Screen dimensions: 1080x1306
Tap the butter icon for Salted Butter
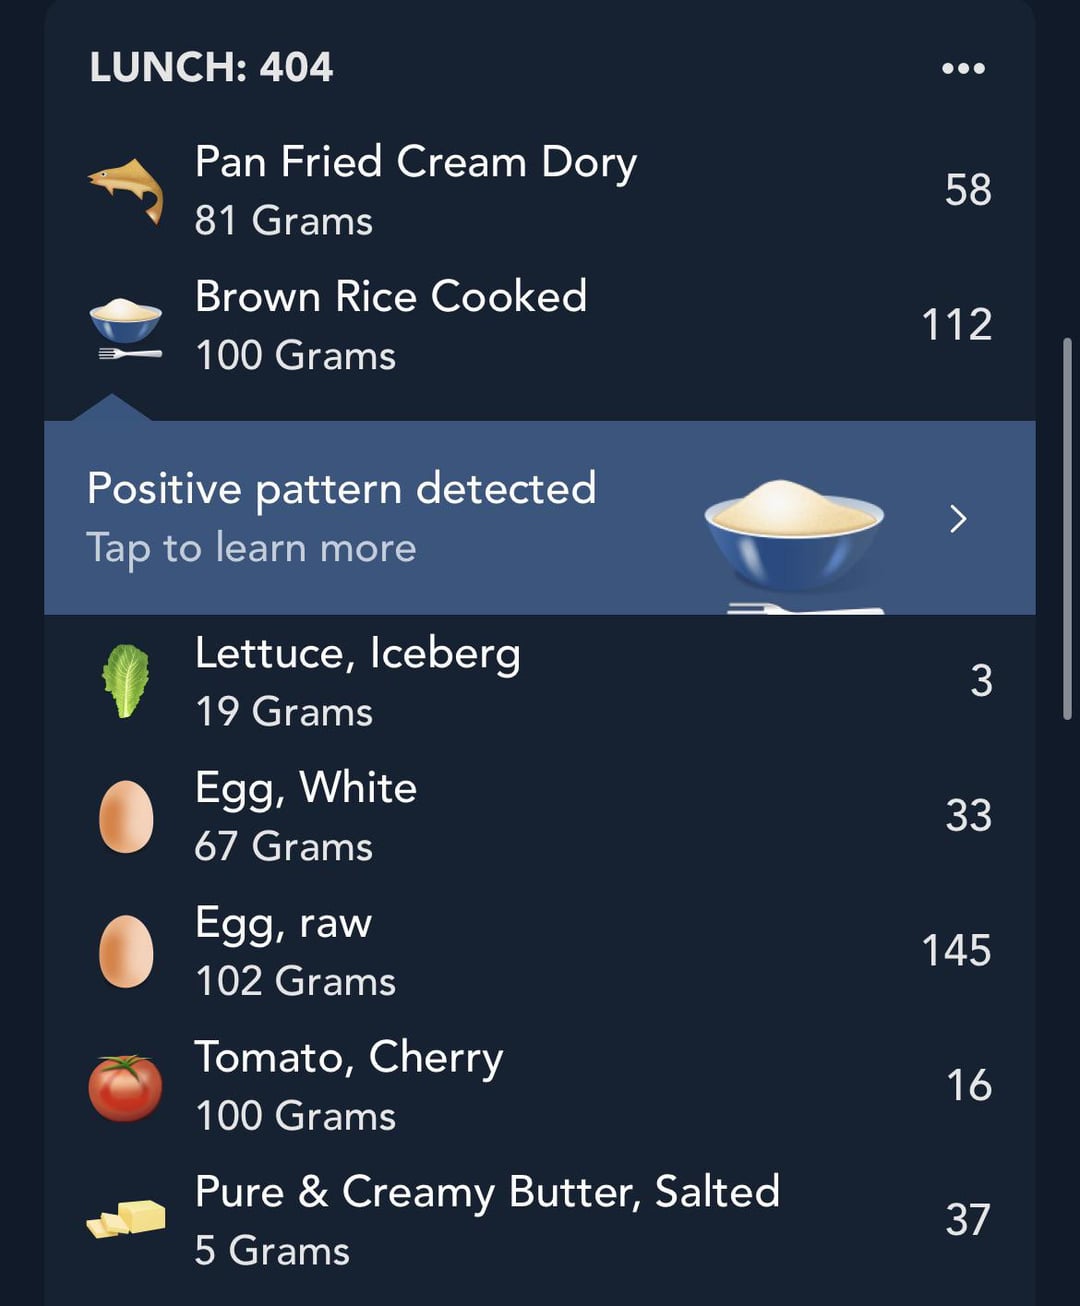coord(126,1219)
